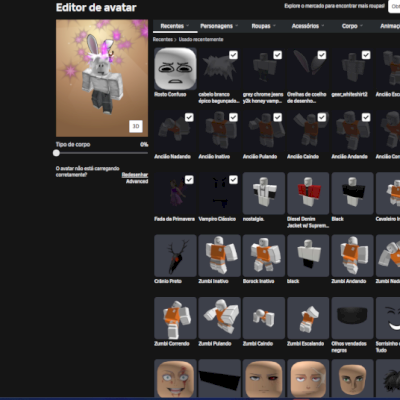Open the Advanced link
Screen dimensions: 400x400
137,181
